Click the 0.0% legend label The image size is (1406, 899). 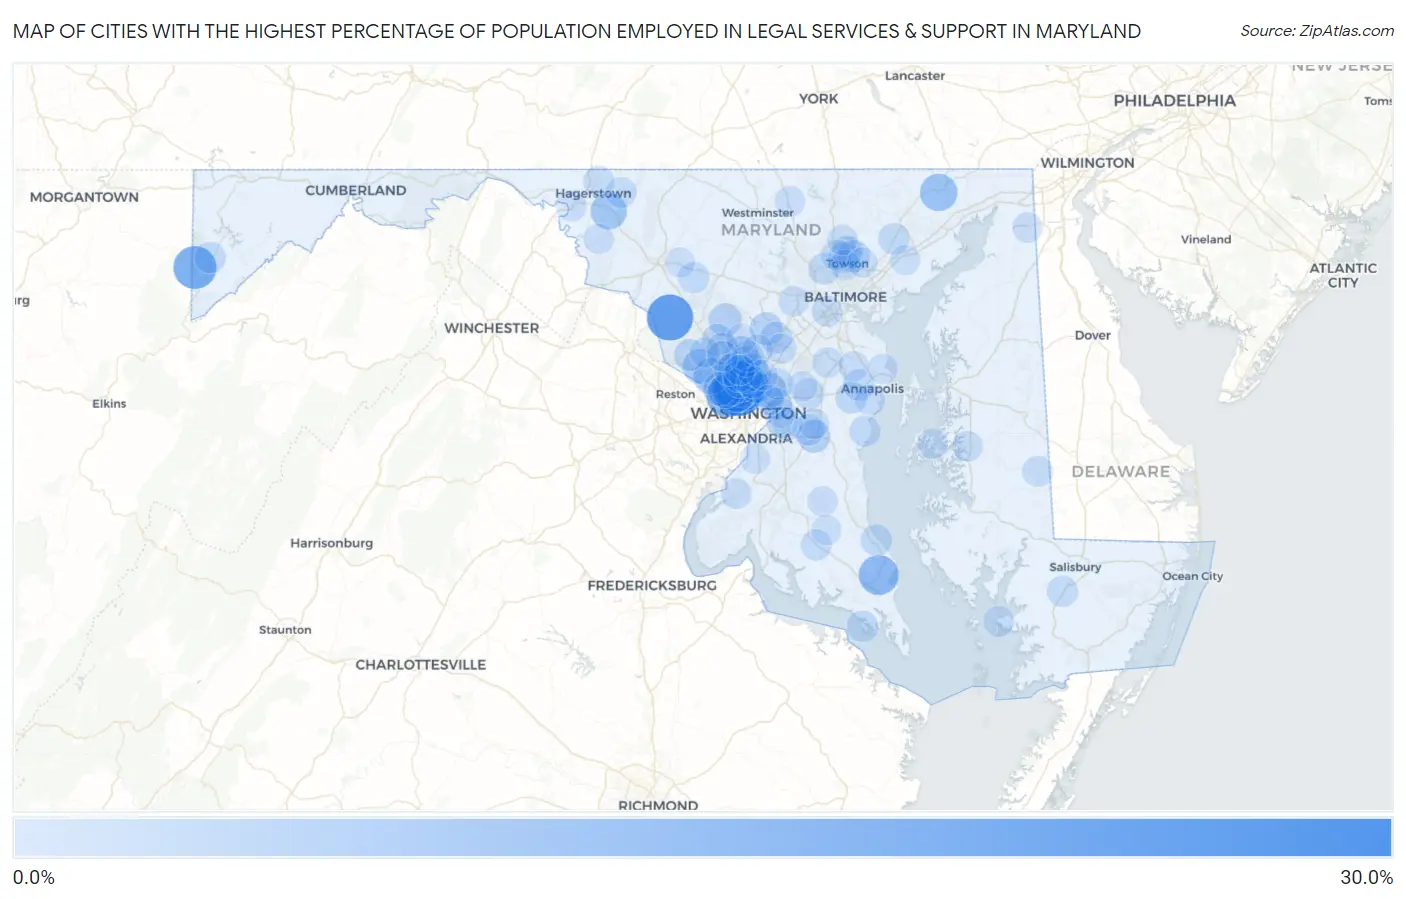point(34,877)
